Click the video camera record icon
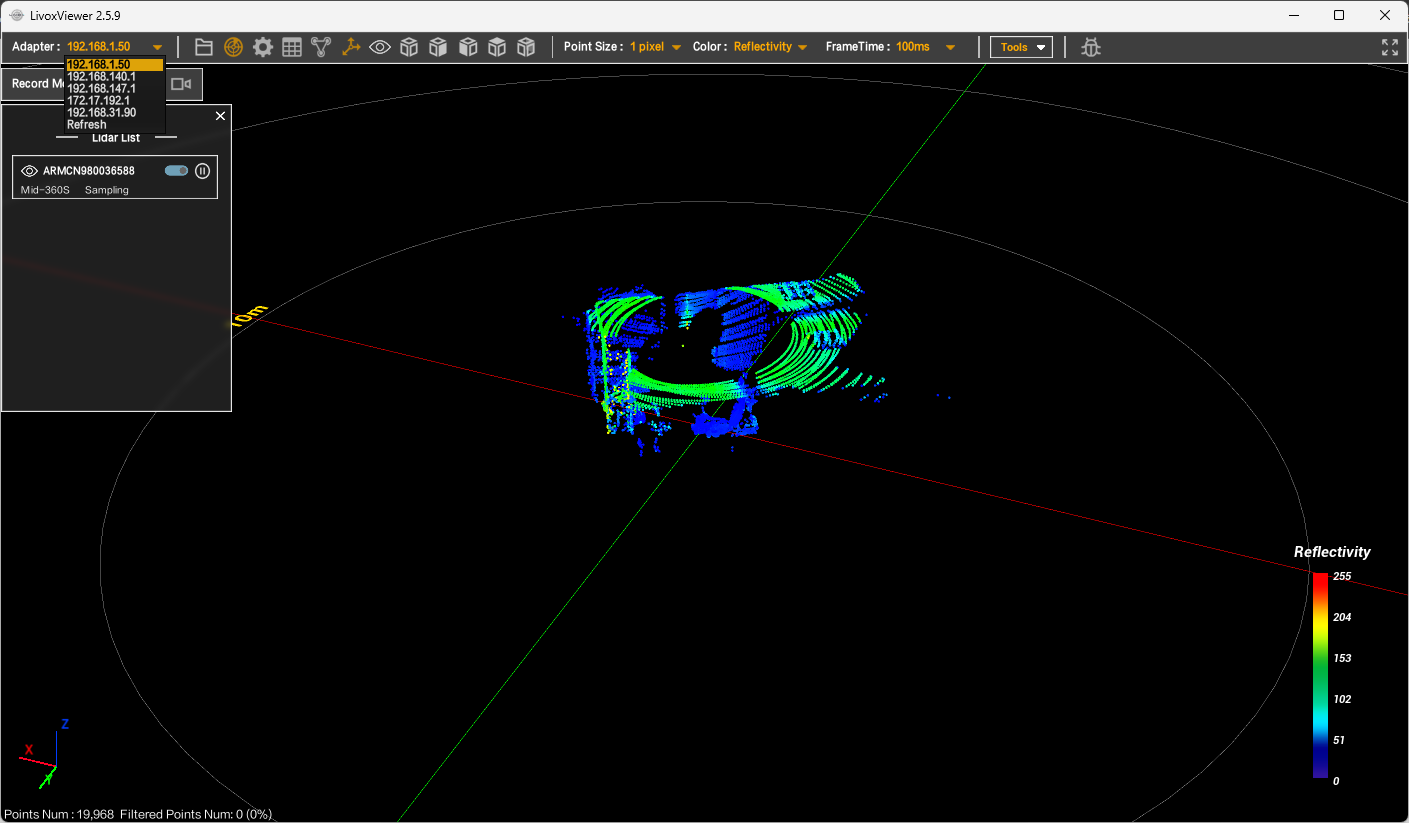Viewport: 1409px width, 823px height. pos(181,84)
